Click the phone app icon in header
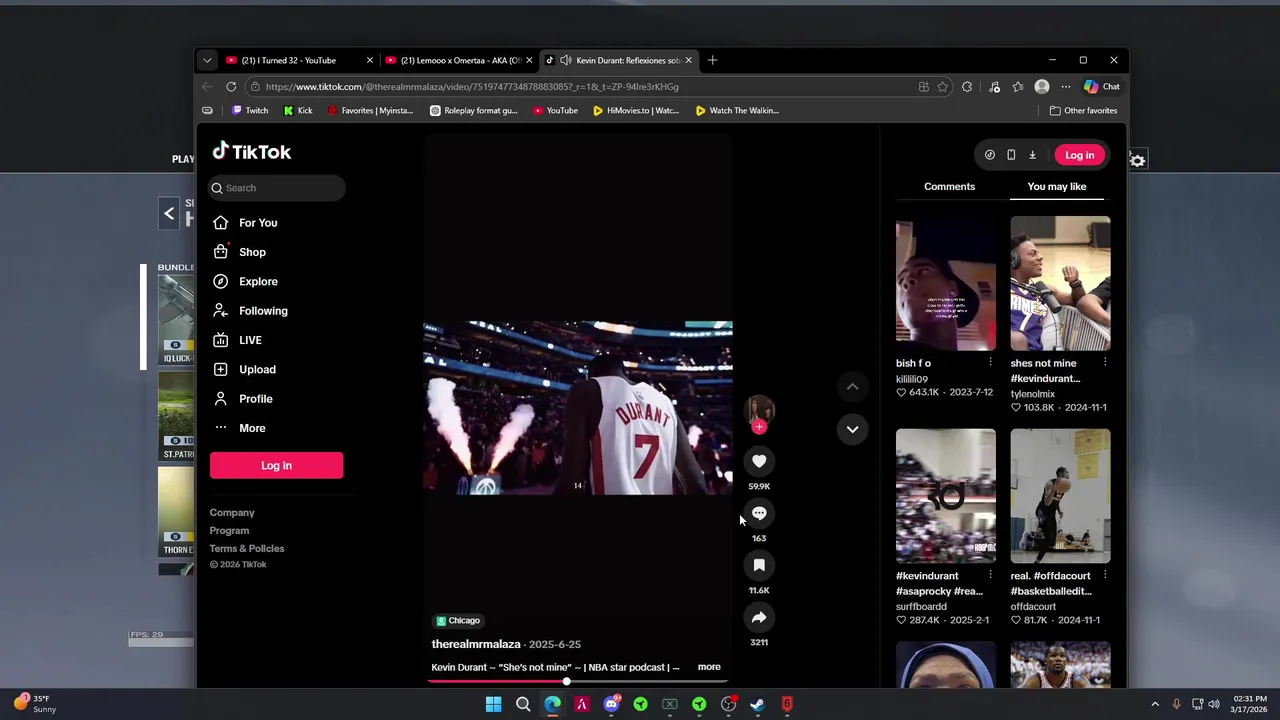Viewport: 1280px width, 720px height. click(x=1011, y=155)
